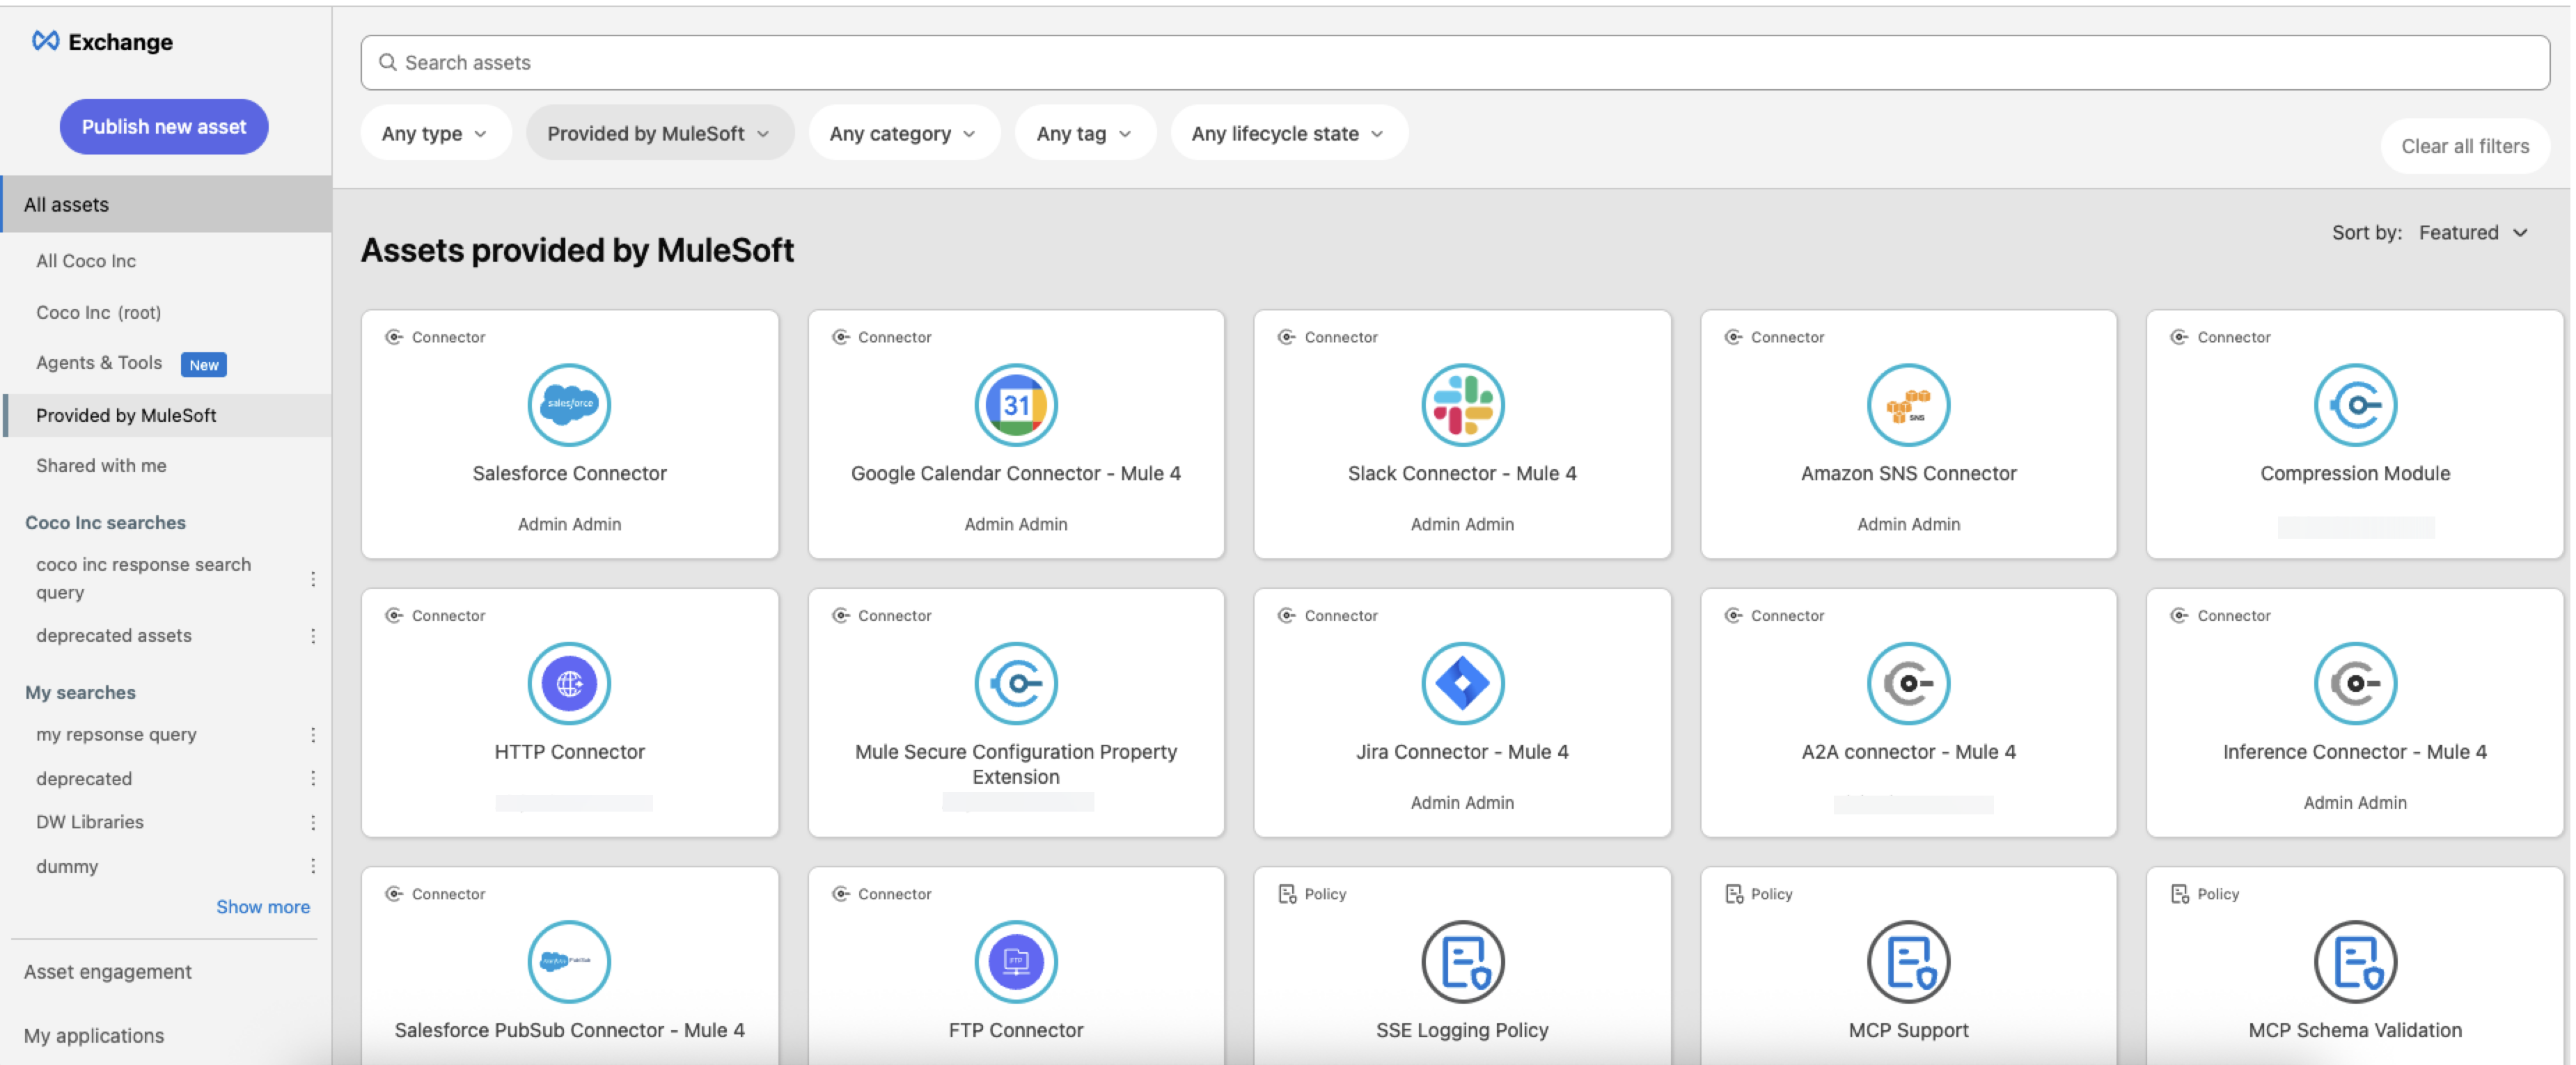Expand the Any lifecycle state filter
2576x1065 pixels.
pyautogui.click(x=1288, y=133)
